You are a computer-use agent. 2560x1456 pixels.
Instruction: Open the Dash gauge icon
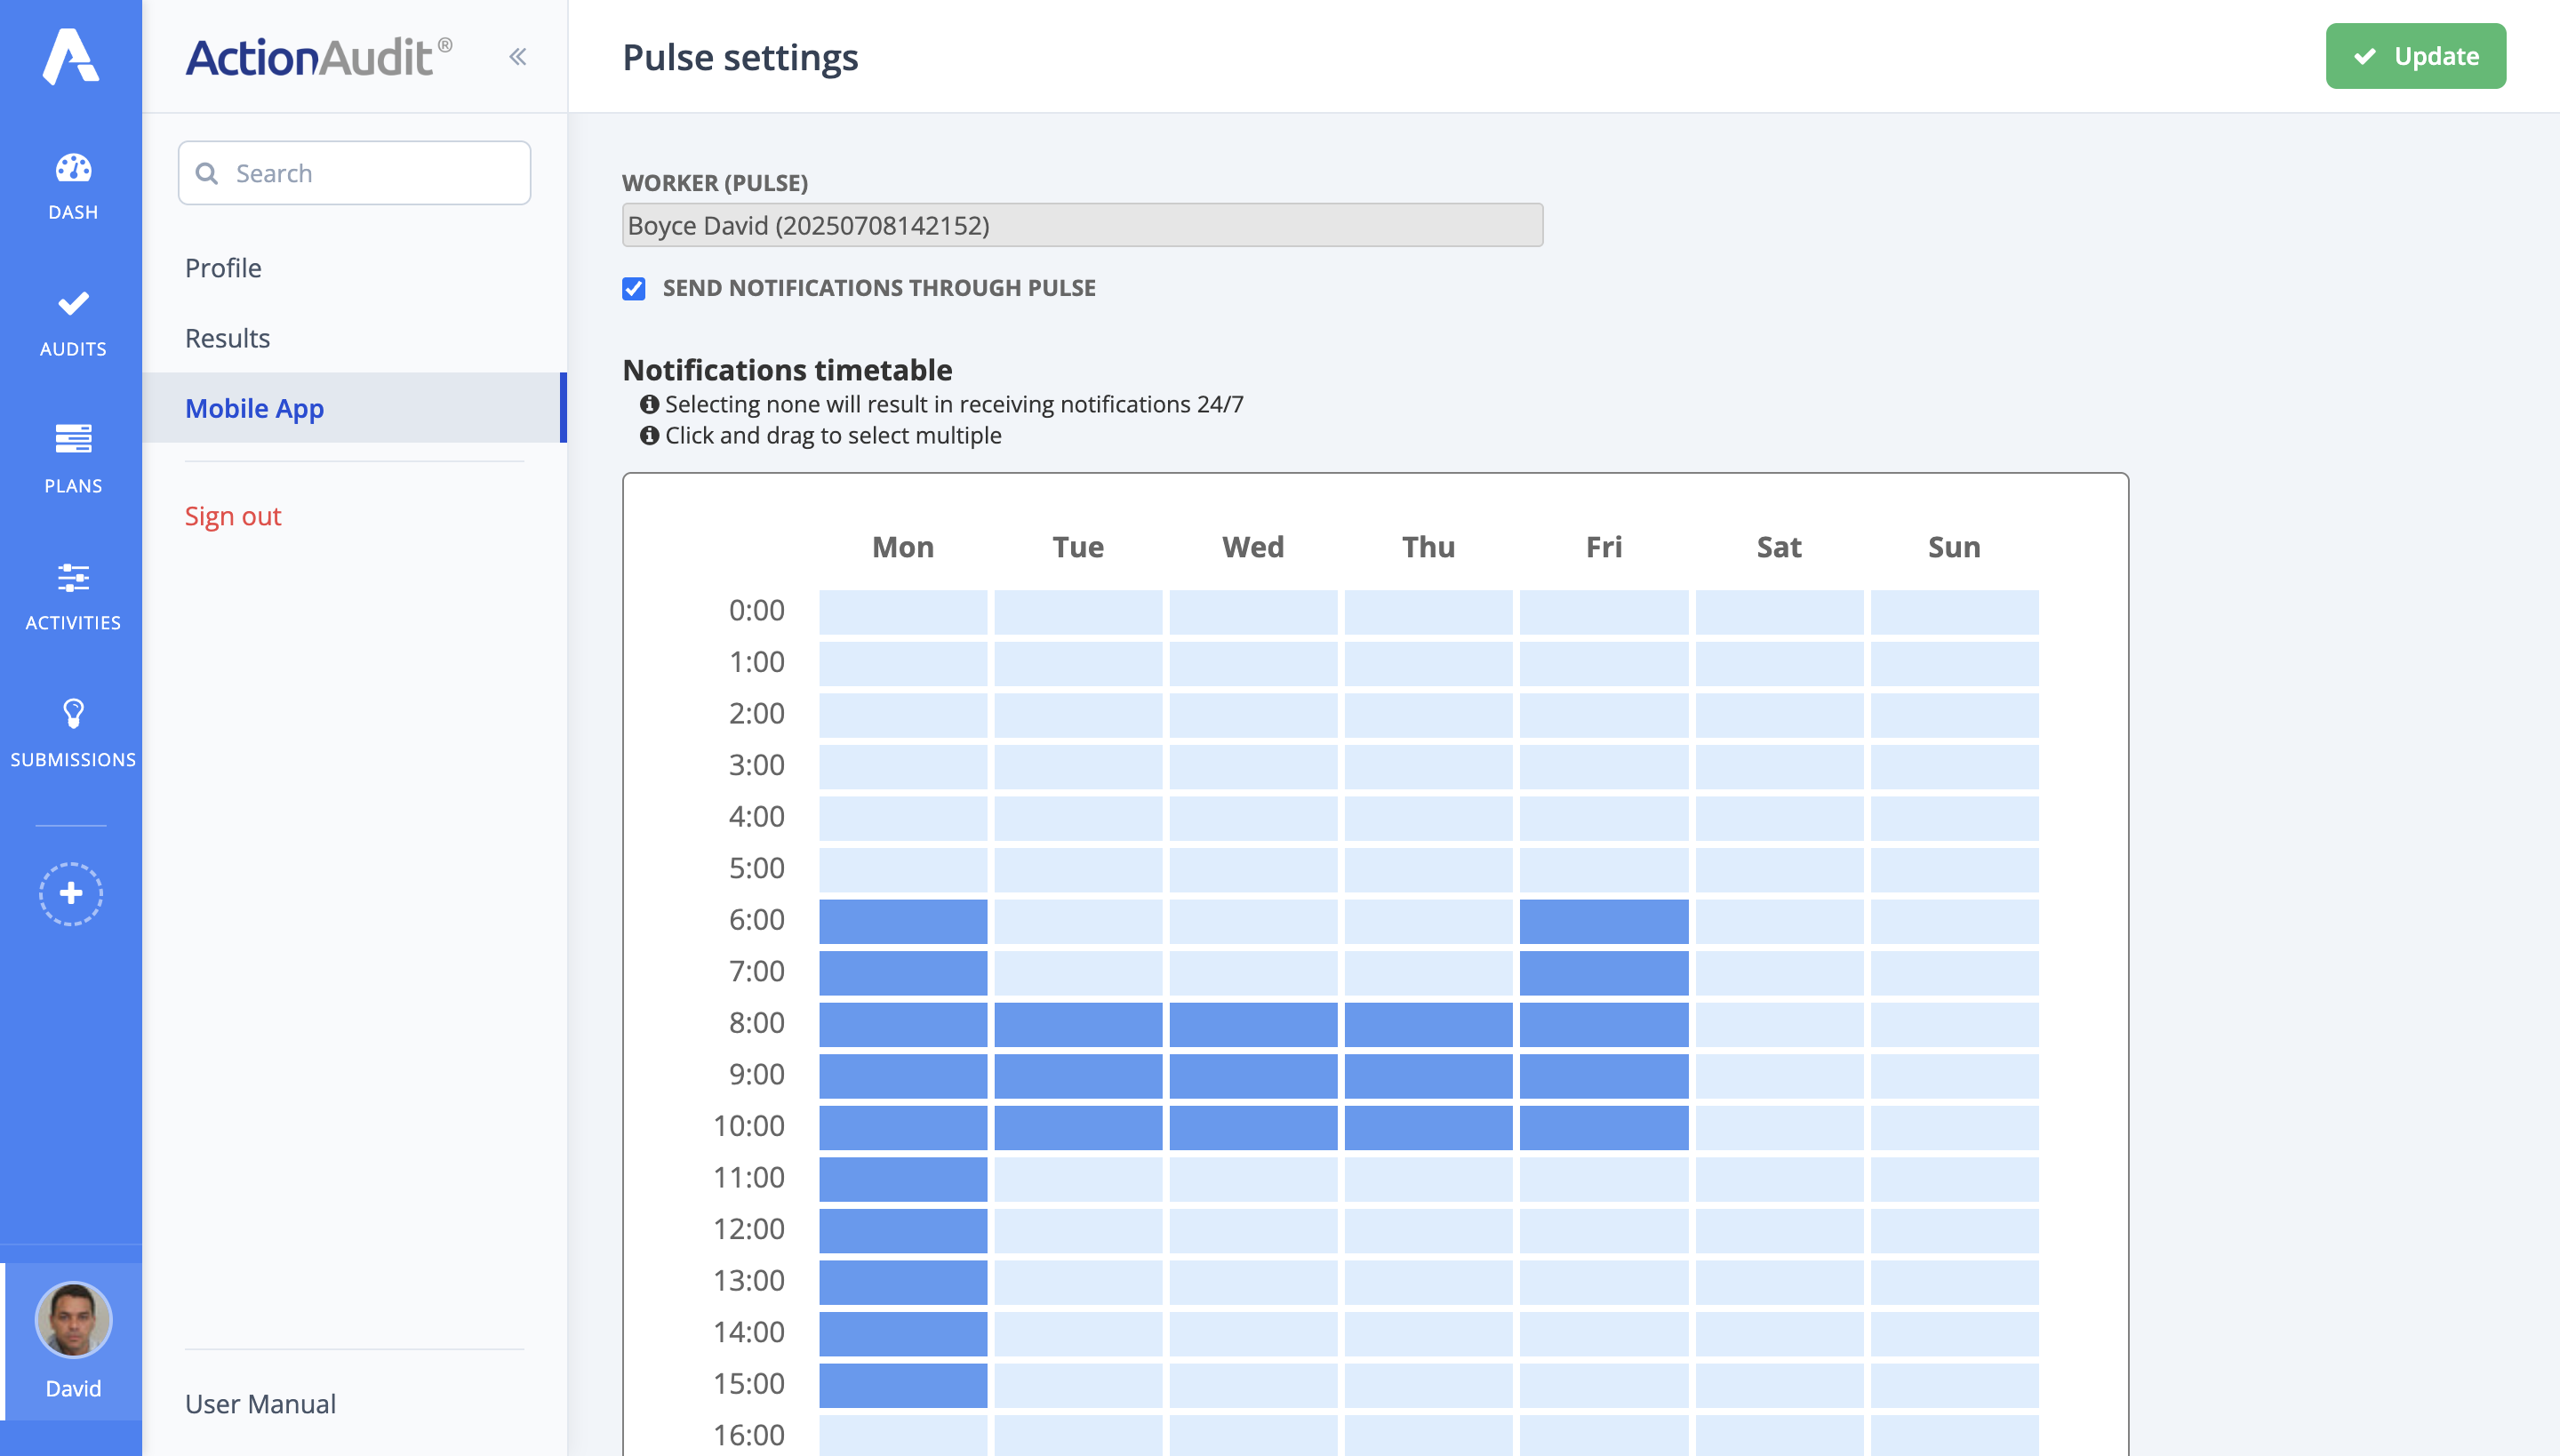click(x=73, y=168)
